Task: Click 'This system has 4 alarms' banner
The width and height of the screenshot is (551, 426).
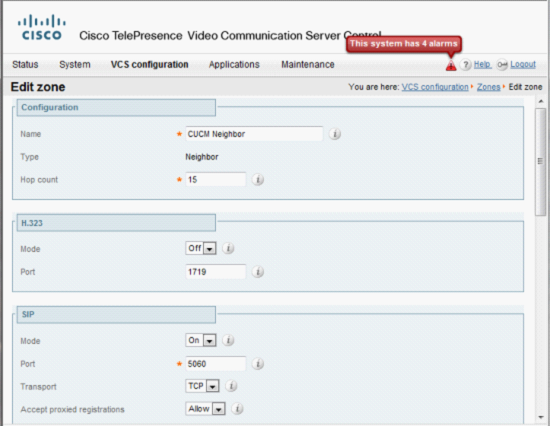Action: pos(404,44)
